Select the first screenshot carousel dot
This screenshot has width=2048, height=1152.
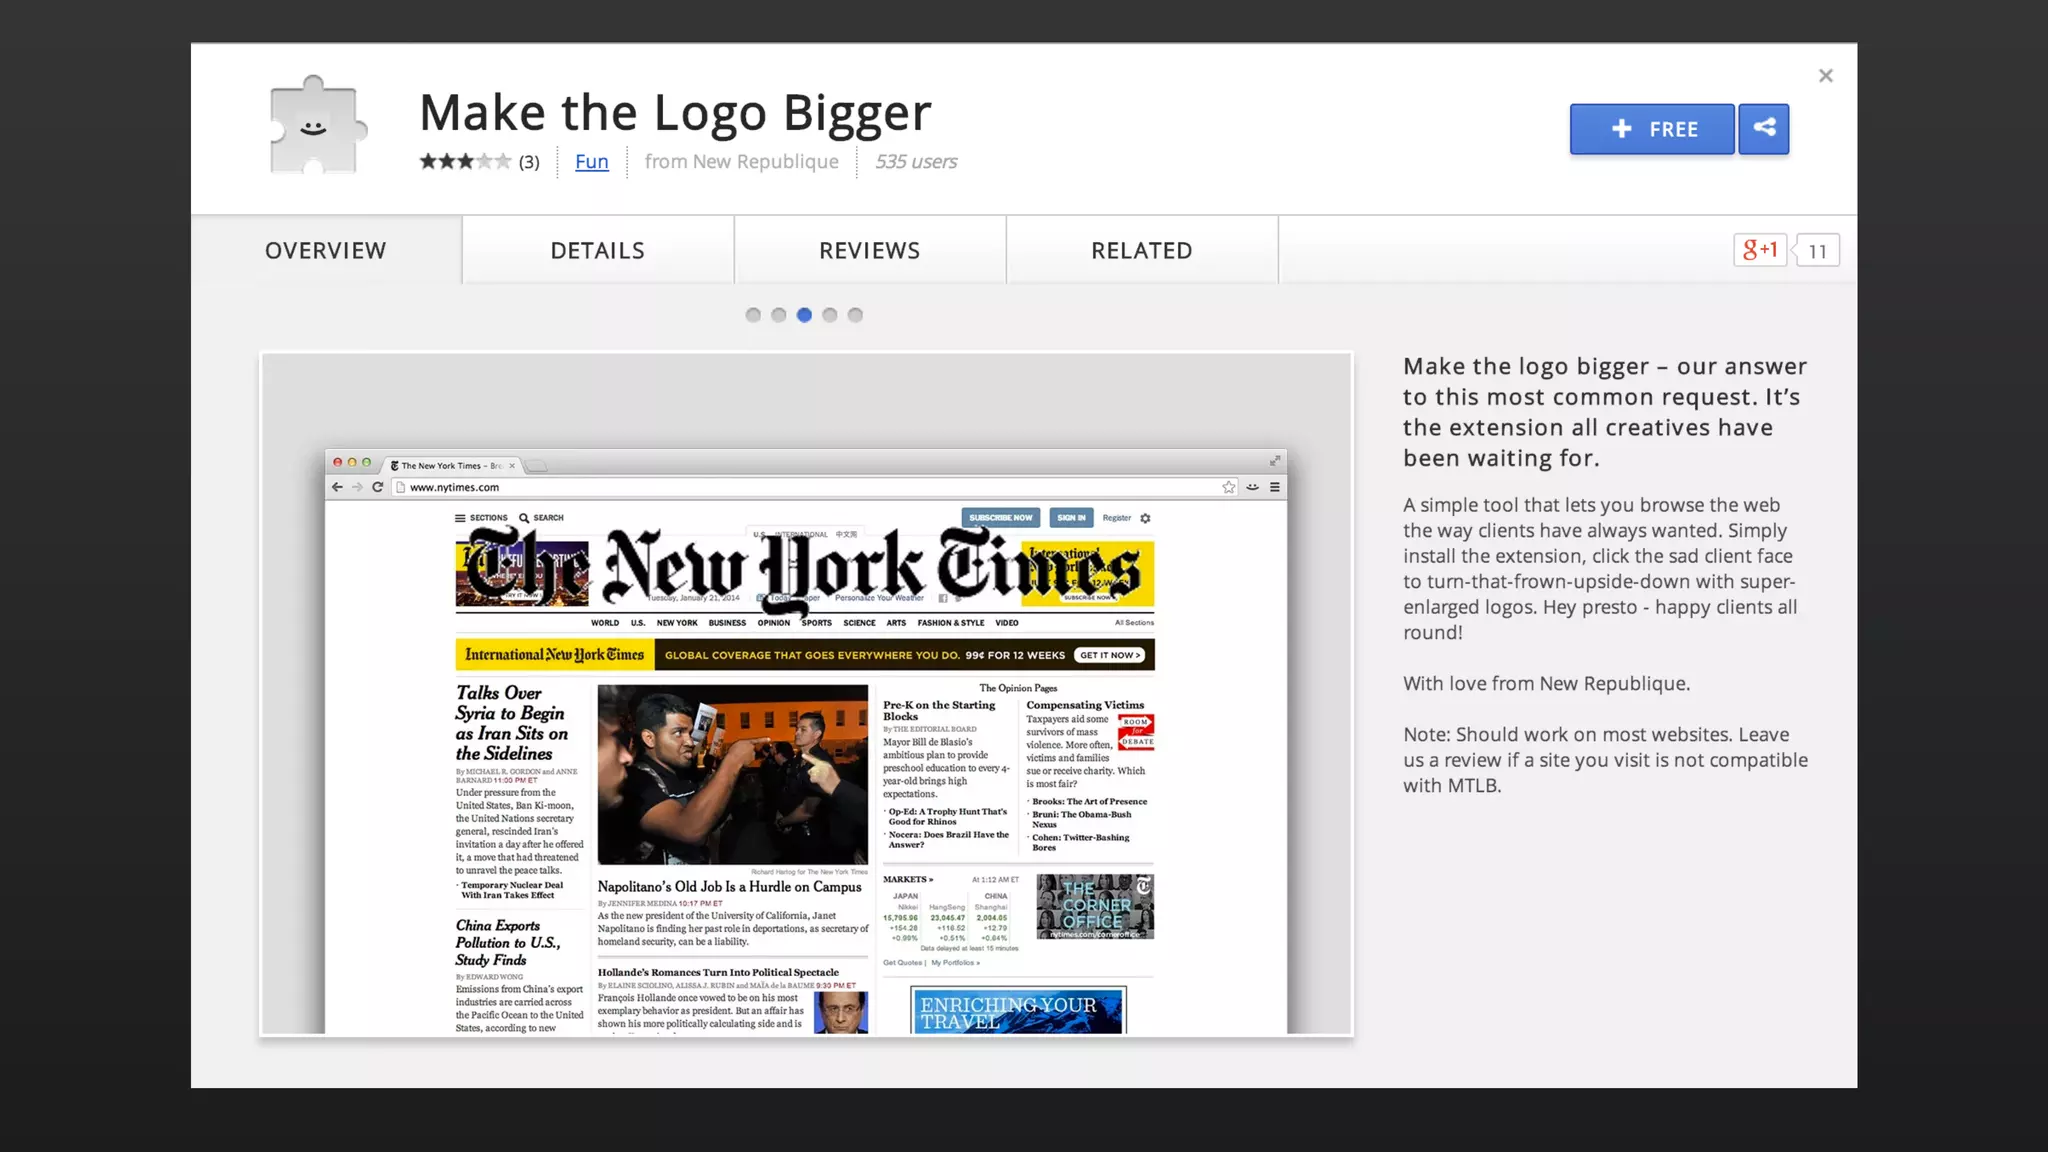753,315
